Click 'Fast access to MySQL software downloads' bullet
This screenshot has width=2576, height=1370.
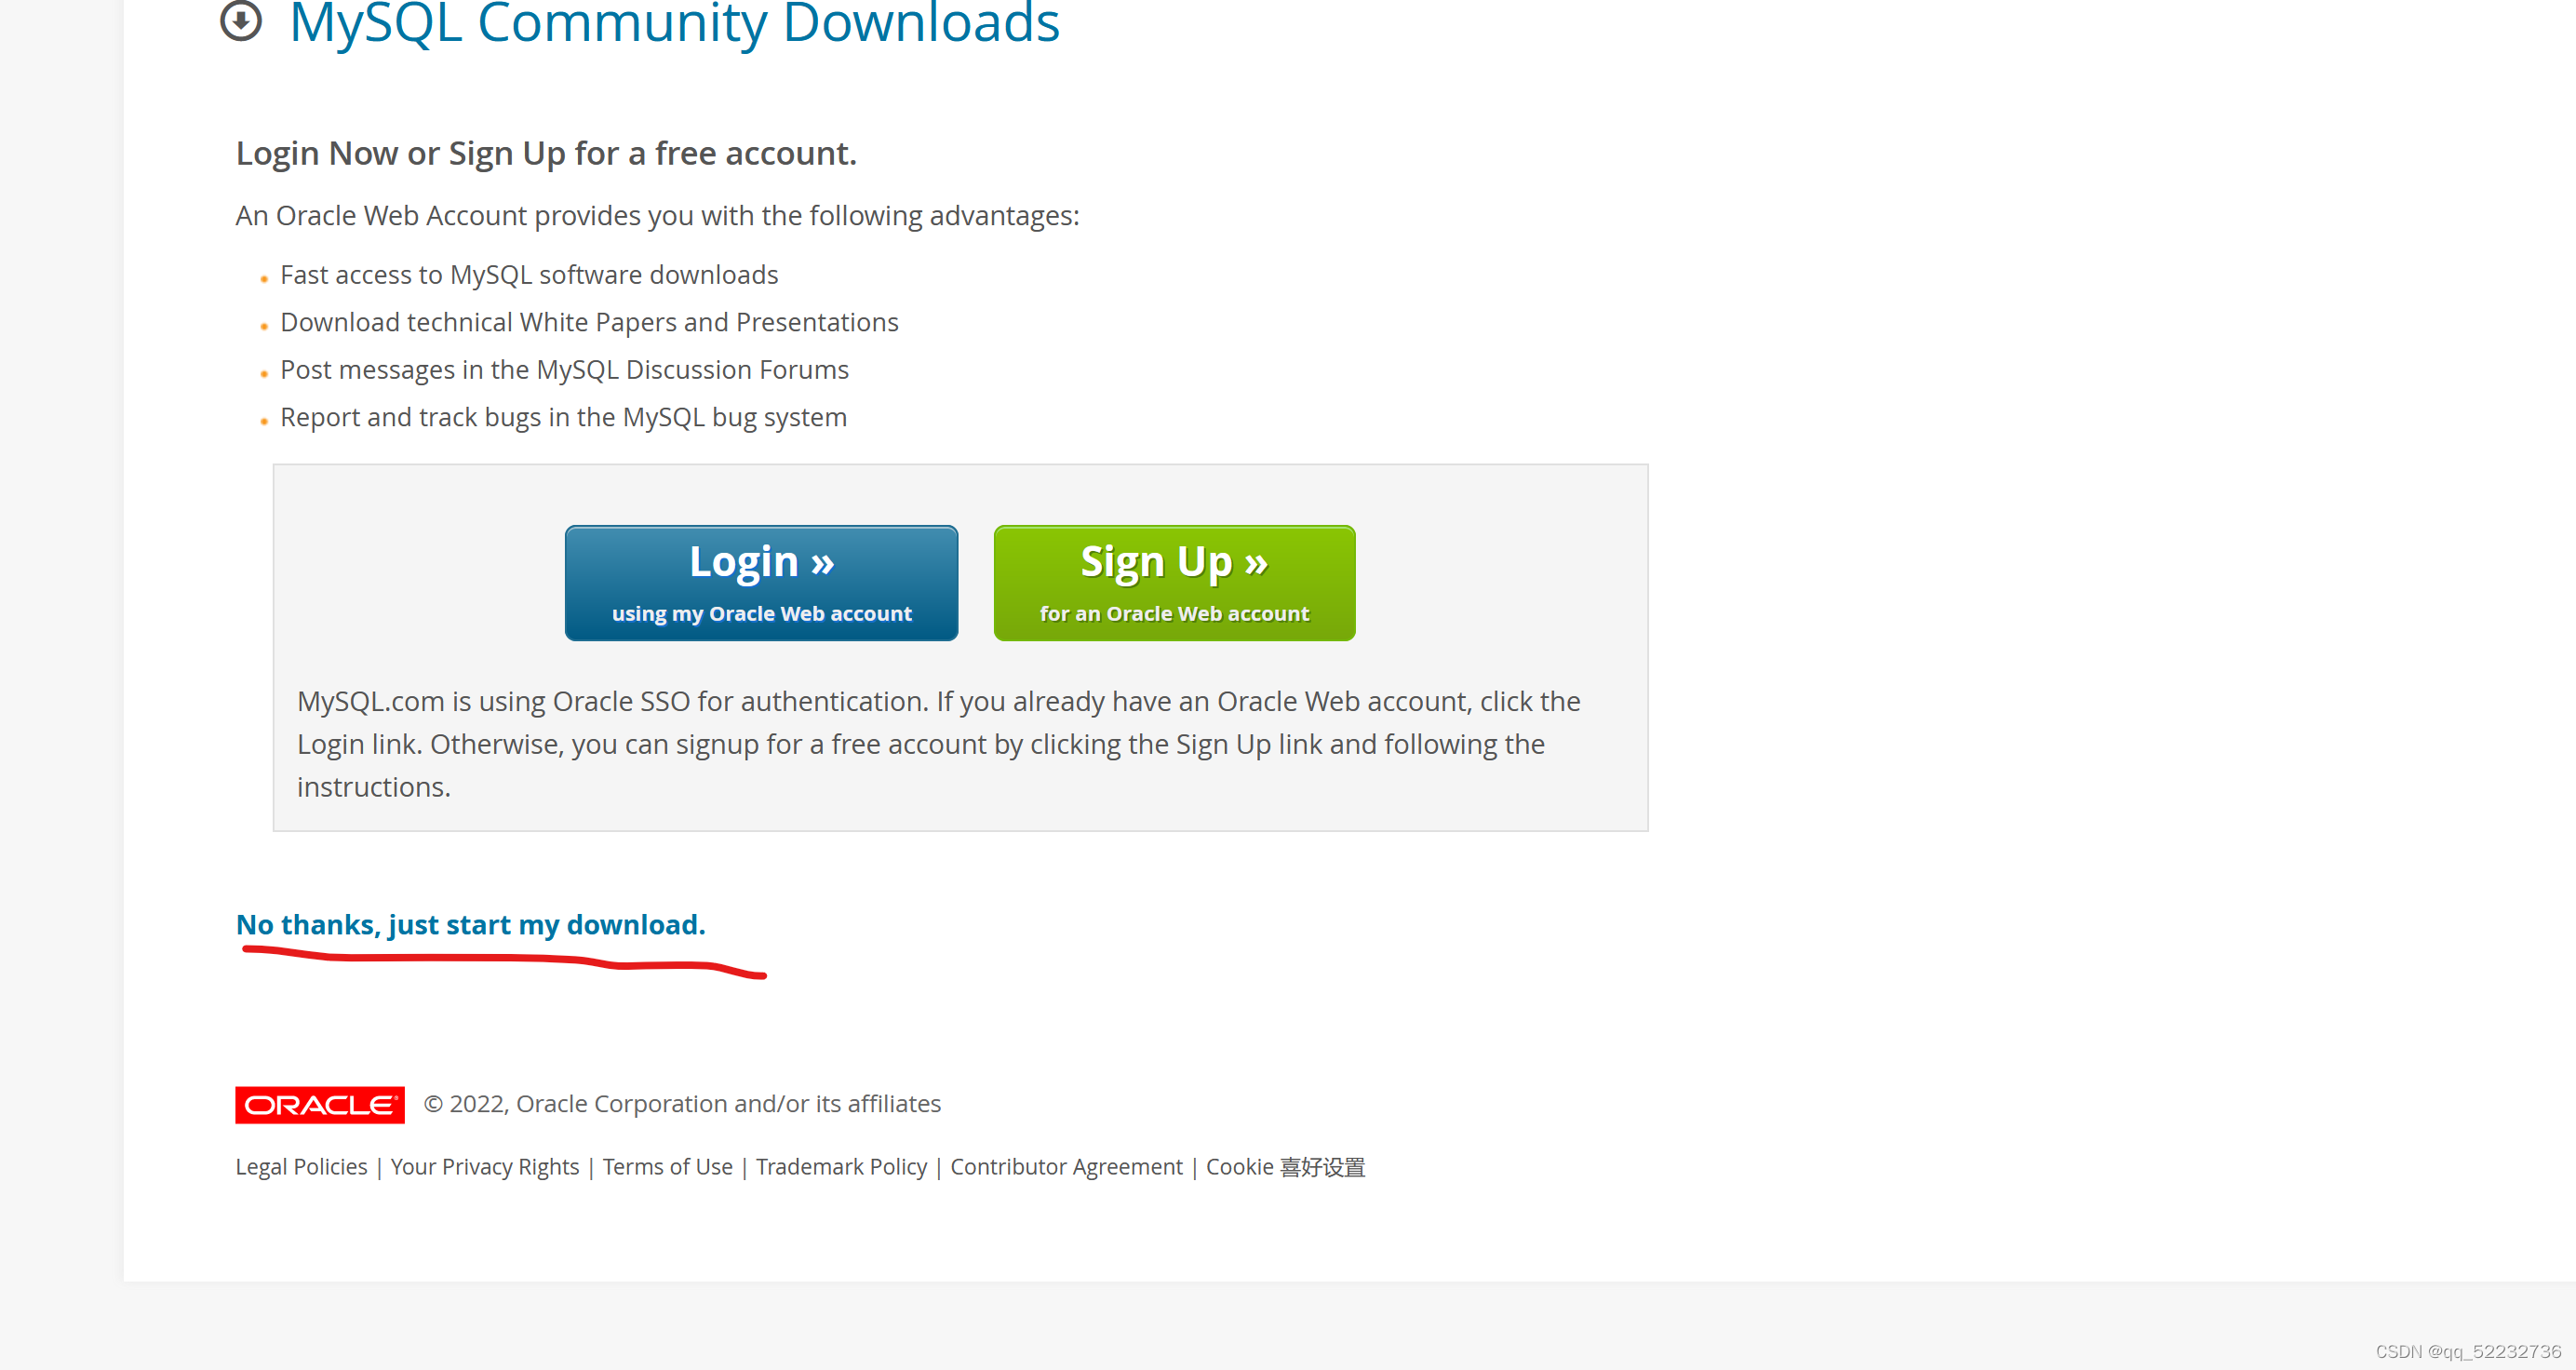tap(529, 275)
